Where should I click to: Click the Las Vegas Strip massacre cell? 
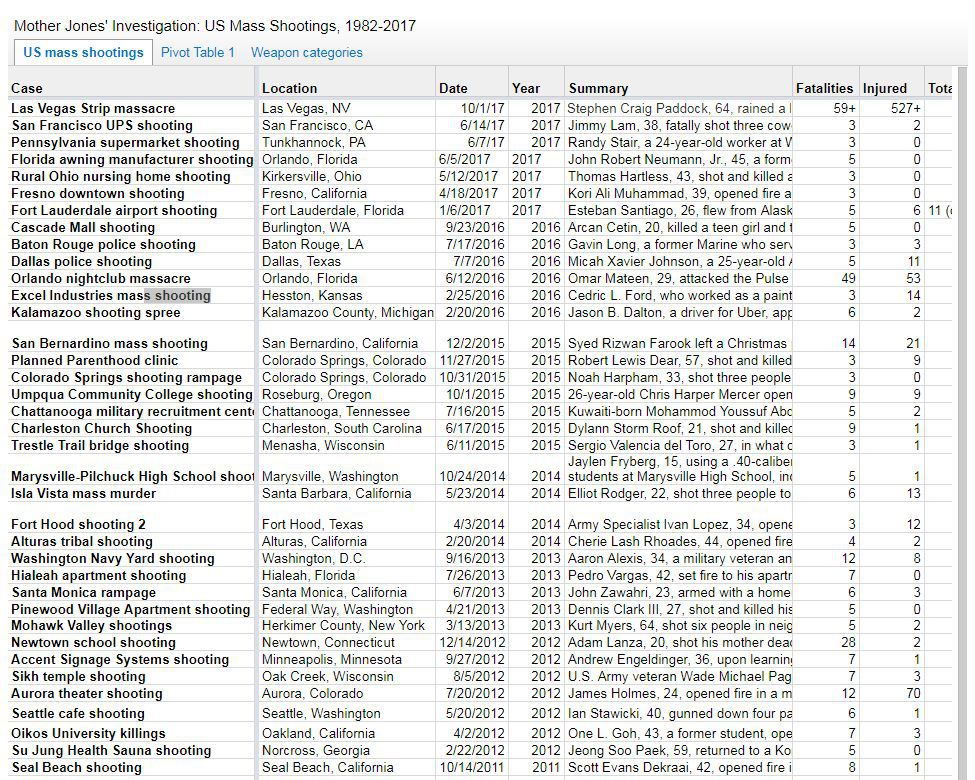tap(132, 108)
